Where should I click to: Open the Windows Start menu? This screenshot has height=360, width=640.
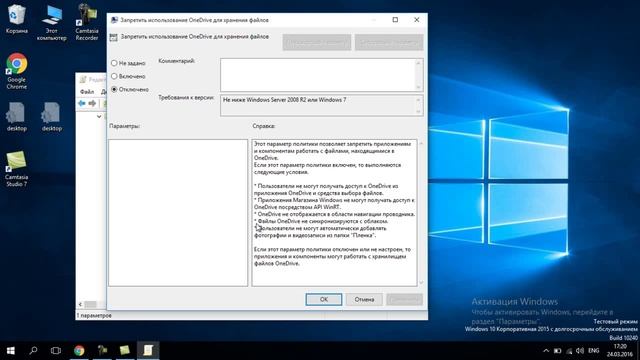pos(11,350)
